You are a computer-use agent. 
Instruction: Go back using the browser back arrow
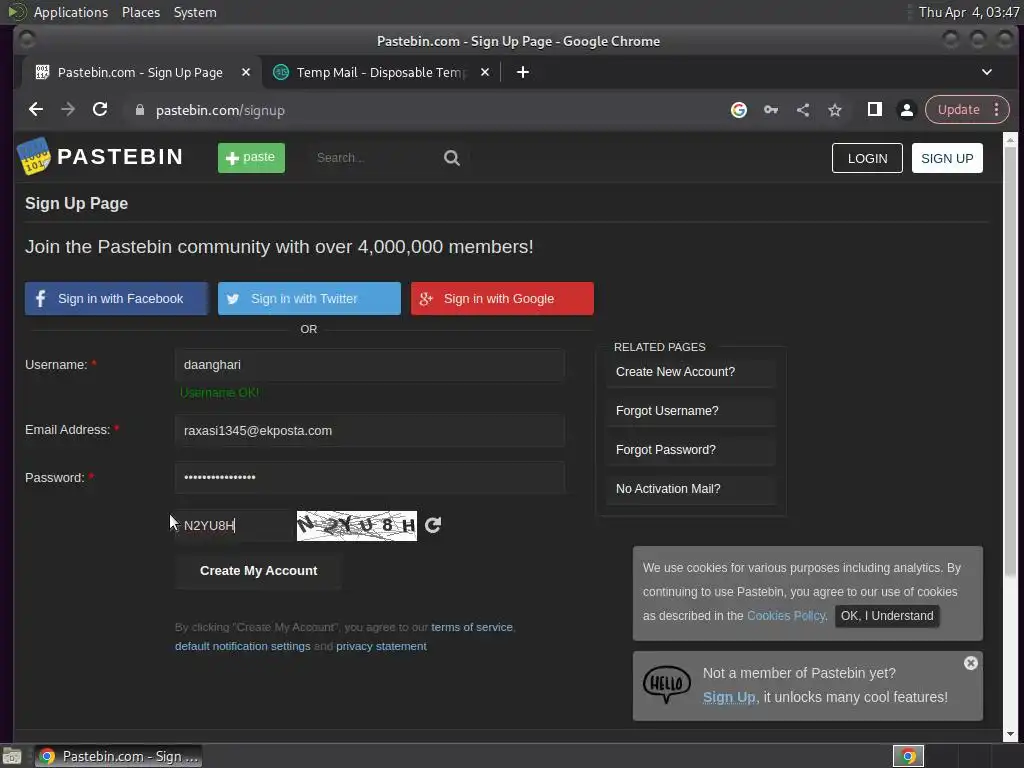tap(36, 110)
